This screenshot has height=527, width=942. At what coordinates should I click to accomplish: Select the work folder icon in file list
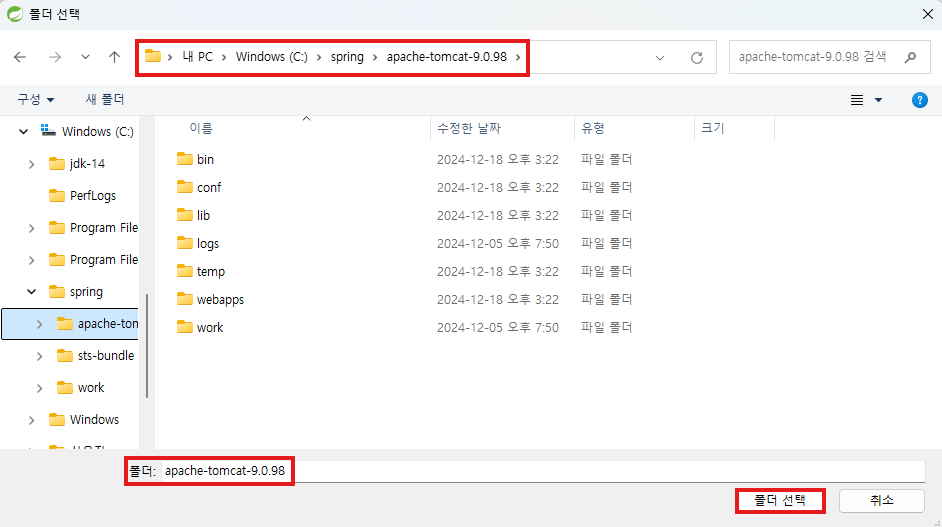(185, 327)
